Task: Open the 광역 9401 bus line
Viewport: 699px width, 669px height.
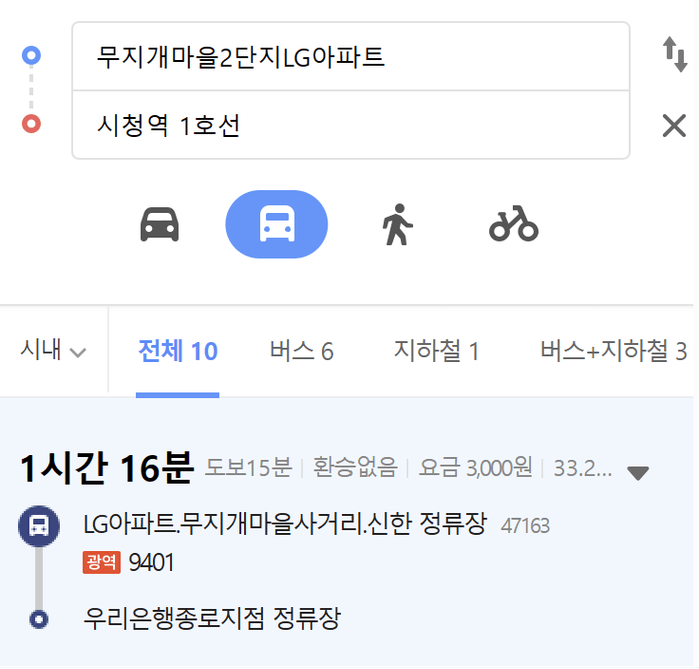Action: pyautogui.click(x=128, y=562)
